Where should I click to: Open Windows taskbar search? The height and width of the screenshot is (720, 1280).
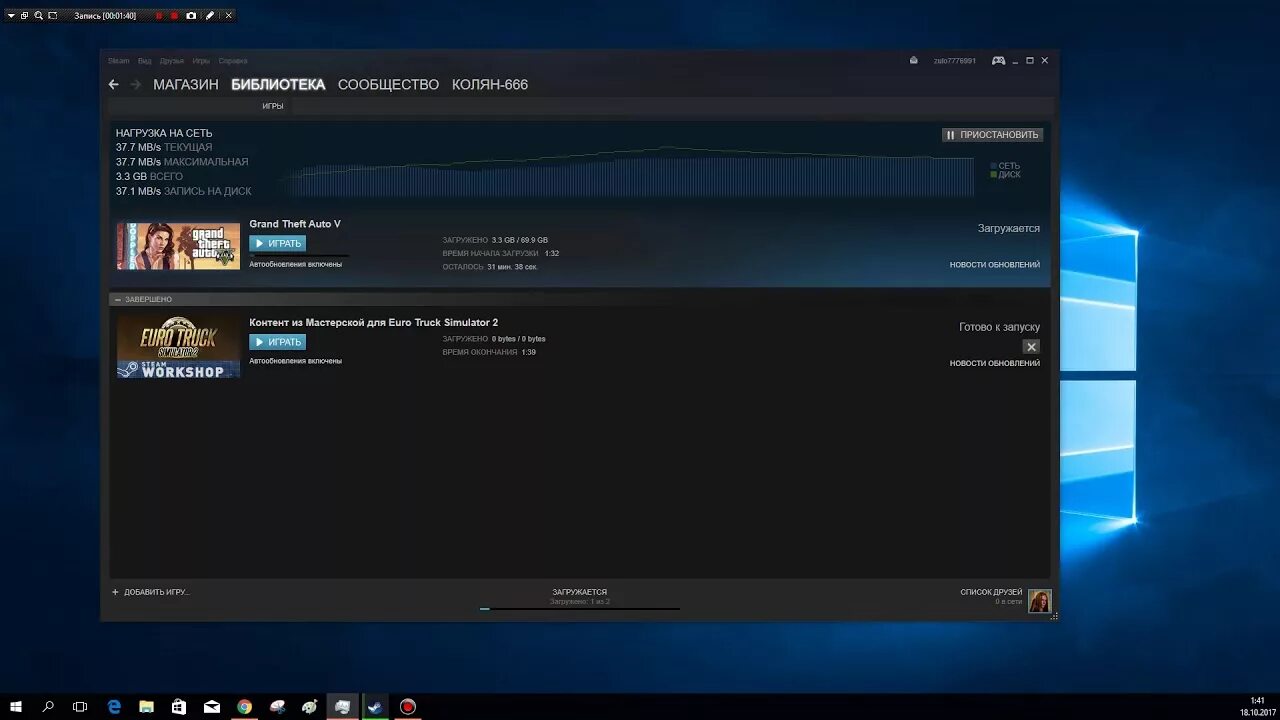48,707
